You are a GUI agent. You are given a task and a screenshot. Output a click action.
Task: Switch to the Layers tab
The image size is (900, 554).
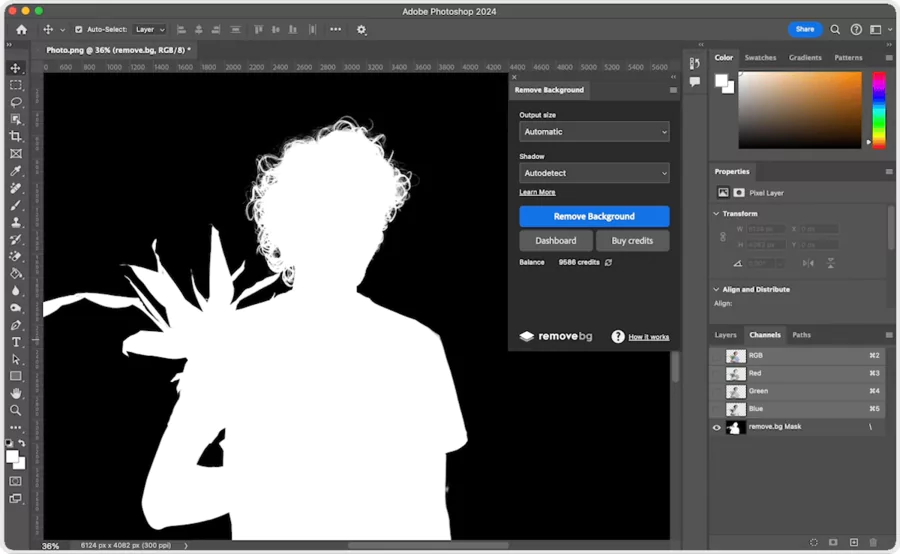coord(725,335)
